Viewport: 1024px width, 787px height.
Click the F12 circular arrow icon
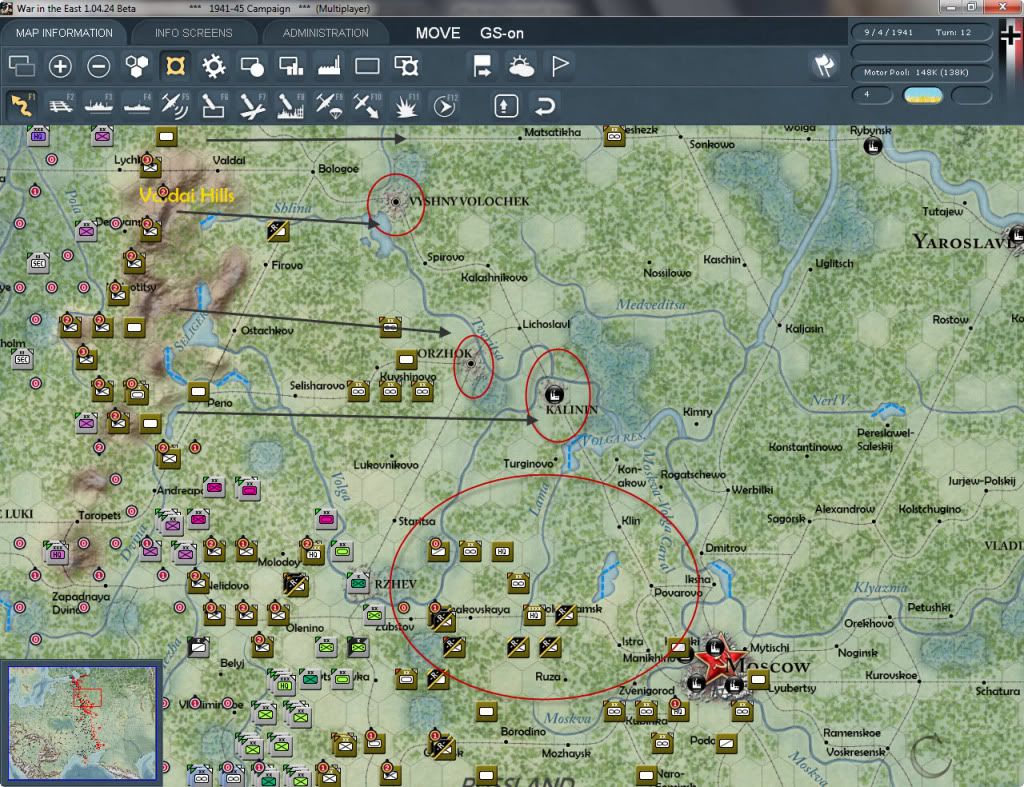coord(445,105)
